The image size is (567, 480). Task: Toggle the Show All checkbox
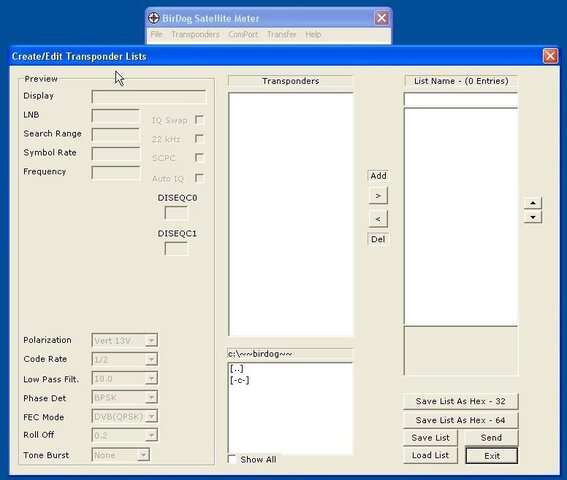click(x=232, y=459)
